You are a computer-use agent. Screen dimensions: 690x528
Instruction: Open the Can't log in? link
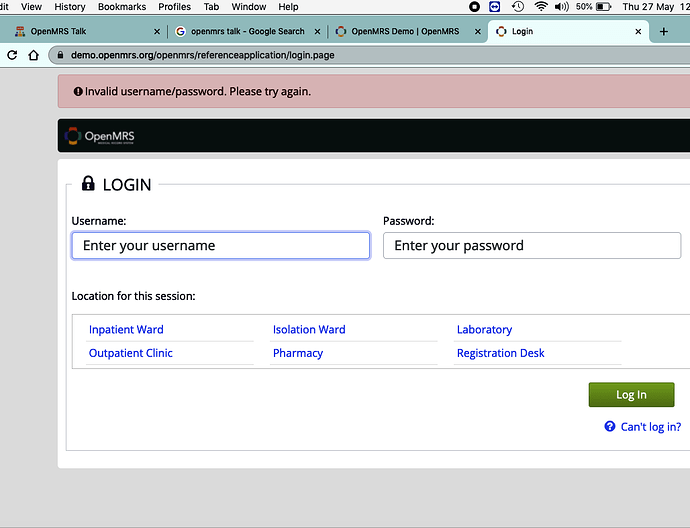point(650,427)
